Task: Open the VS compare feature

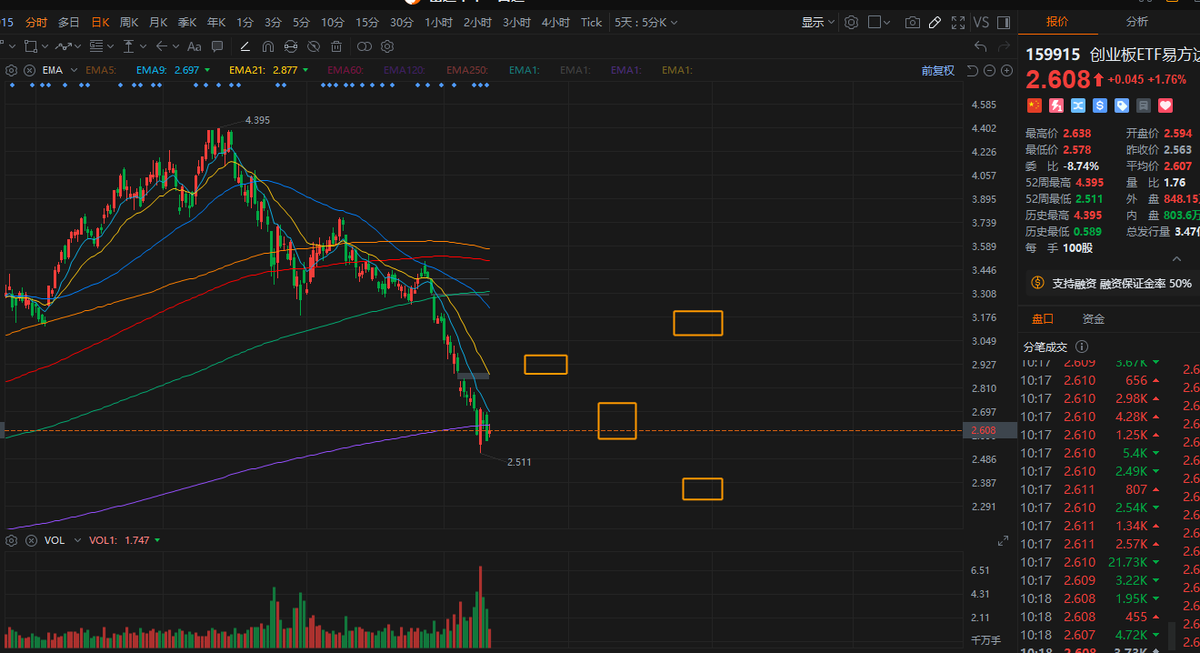Action: 981,22
